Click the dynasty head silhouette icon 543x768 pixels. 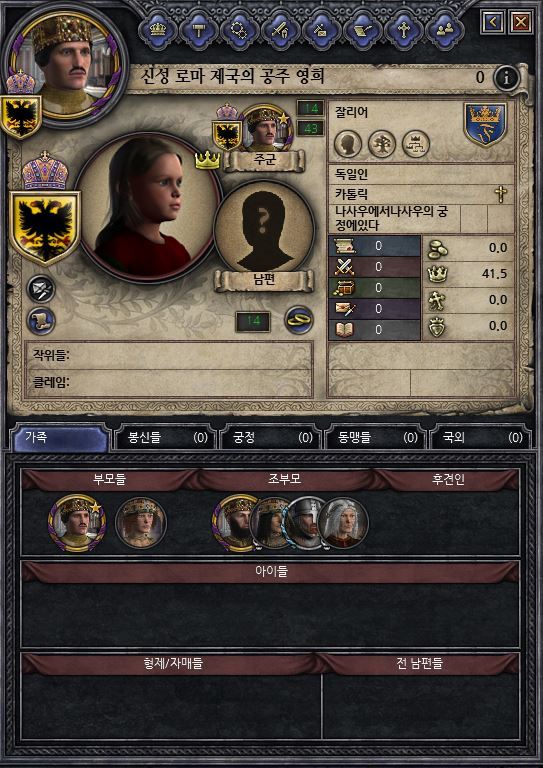pos(348,144)
